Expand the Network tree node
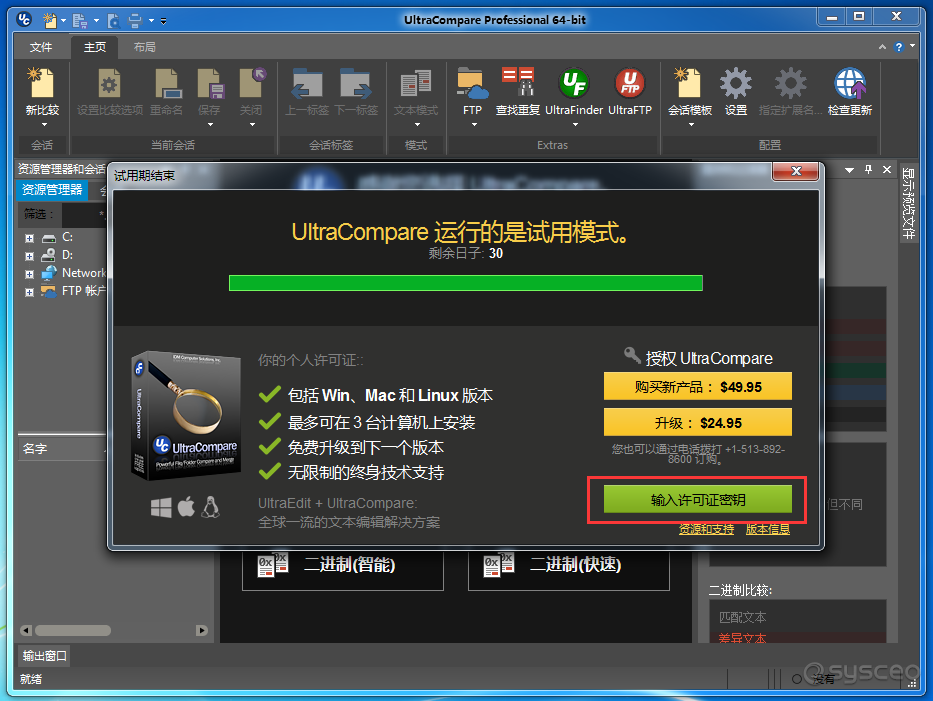Viewport: 933px width, 701px height. click(29, 274)
